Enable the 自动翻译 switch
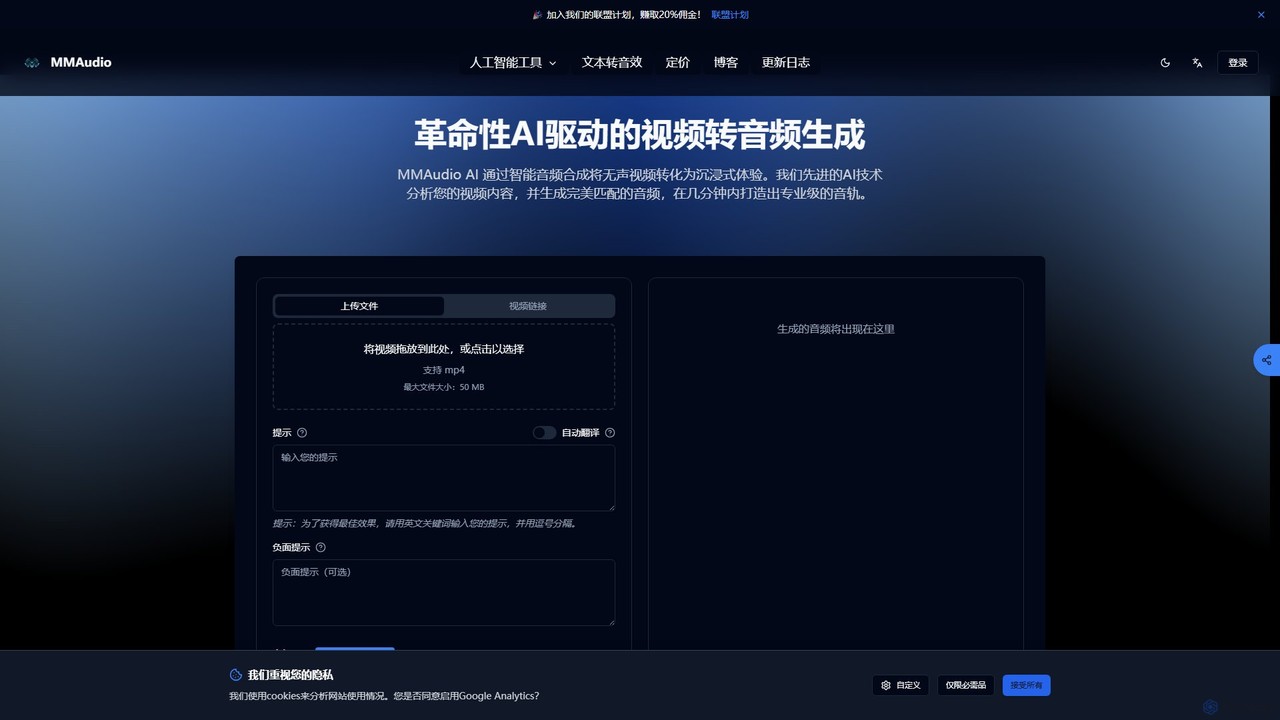The image size is (1280, 720). coord(544,433)
